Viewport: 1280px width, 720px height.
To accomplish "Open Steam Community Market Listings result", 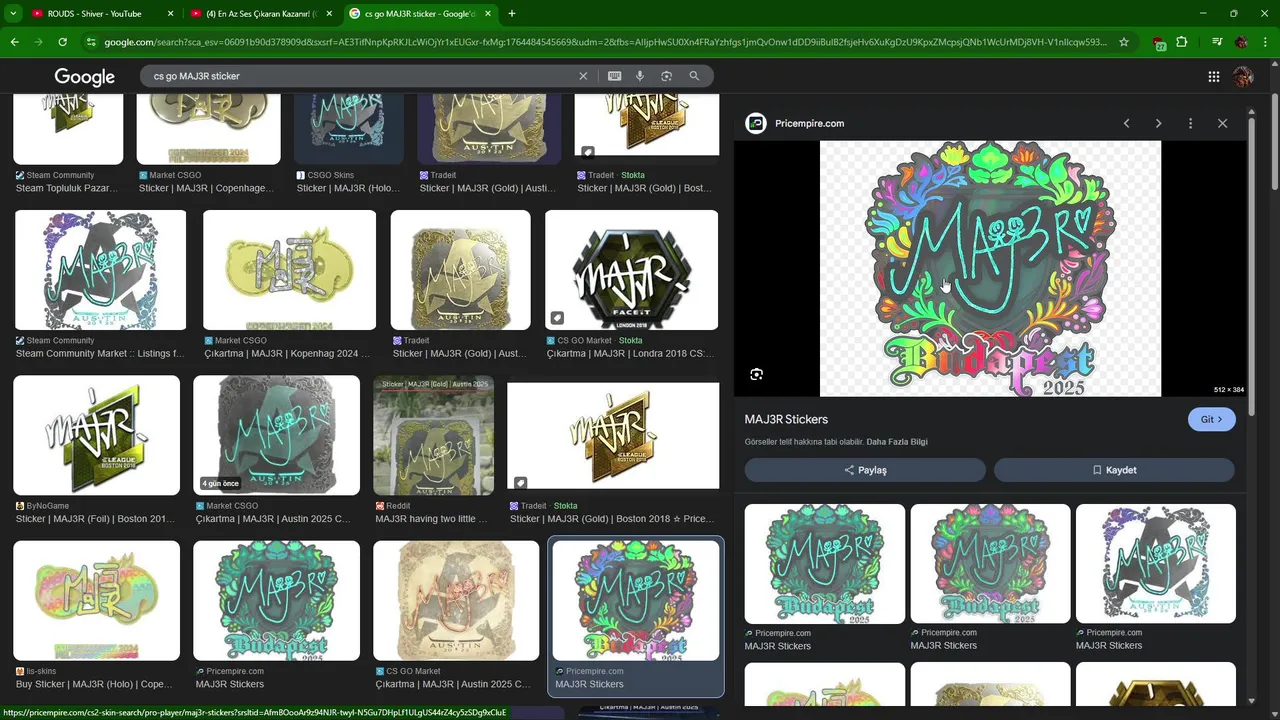I will (x=100, y=270).
